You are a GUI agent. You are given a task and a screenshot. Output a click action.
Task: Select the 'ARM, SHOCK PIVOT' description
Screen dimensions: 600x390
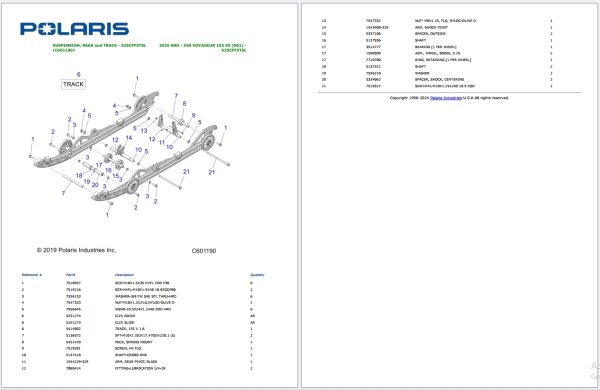(x=431, y=28)
